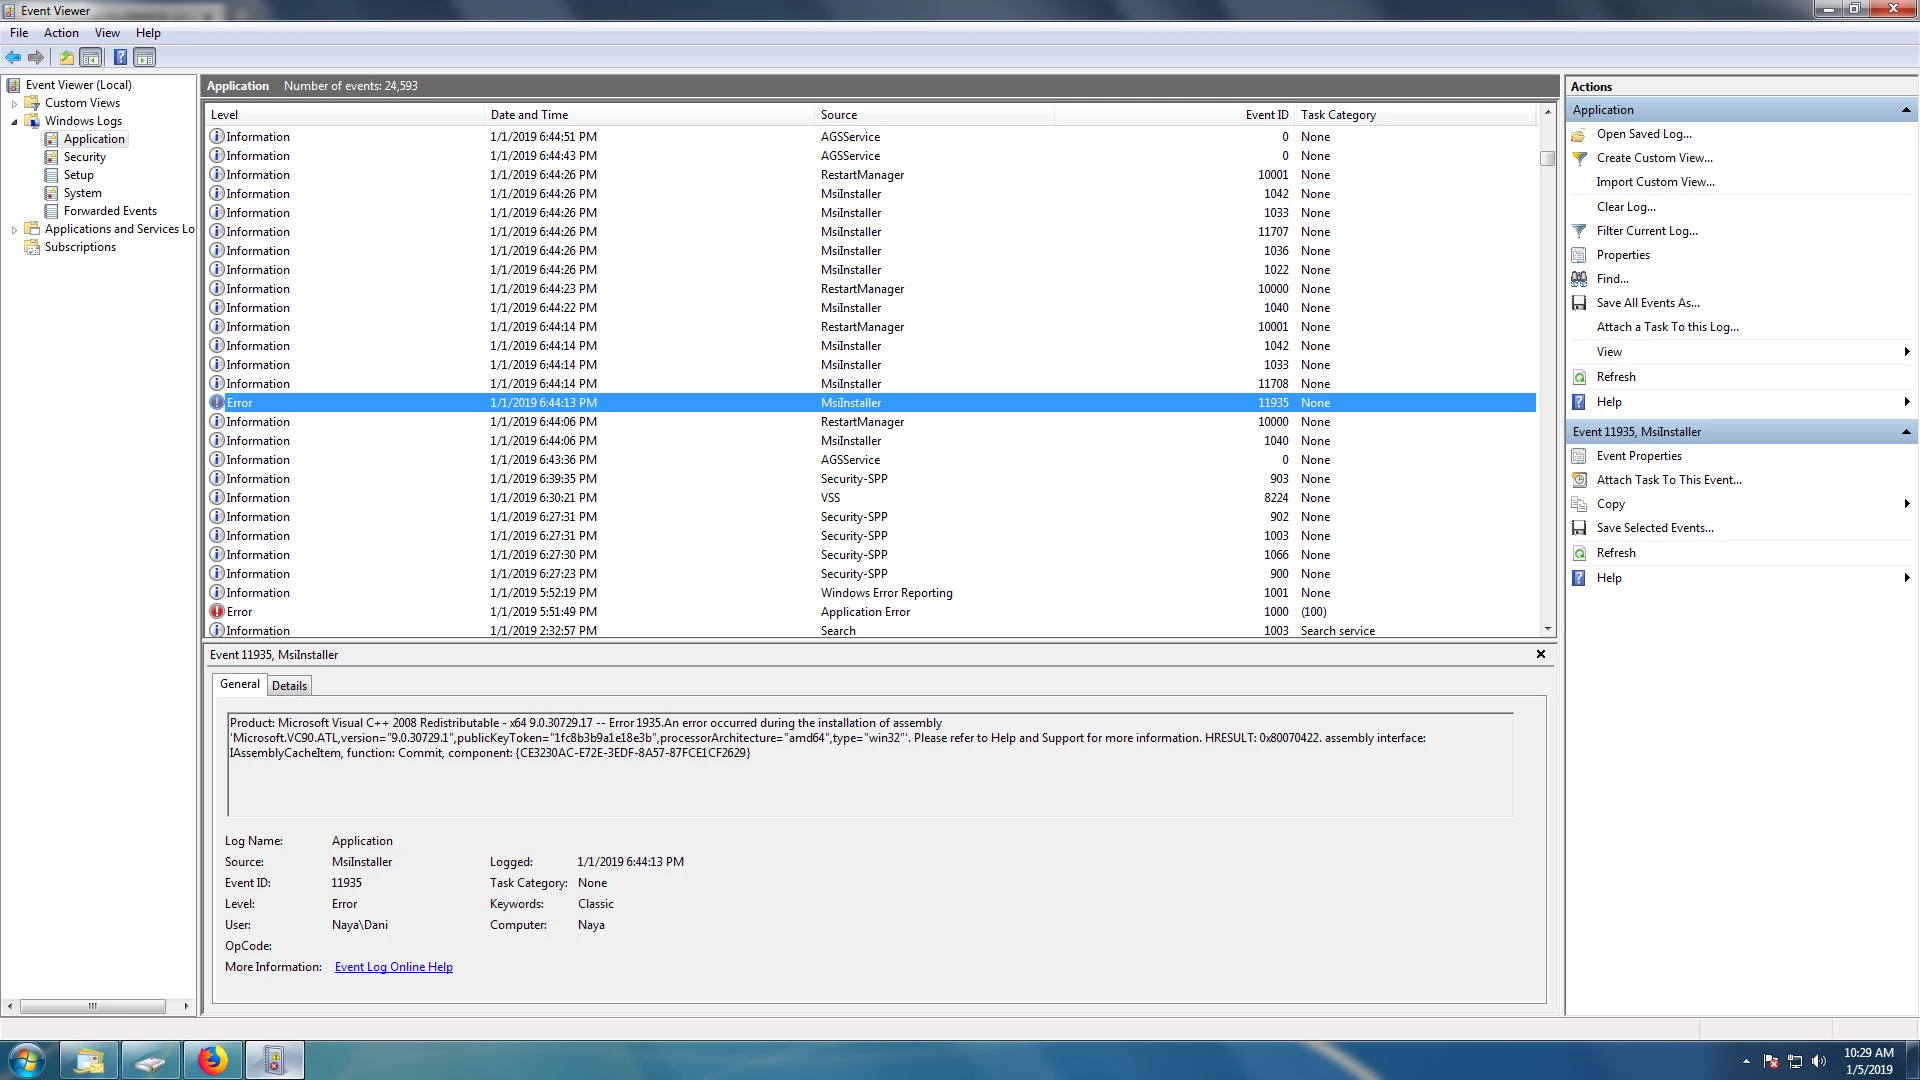
Task: Click Clear Log action
Action: tap(1625, 207)
